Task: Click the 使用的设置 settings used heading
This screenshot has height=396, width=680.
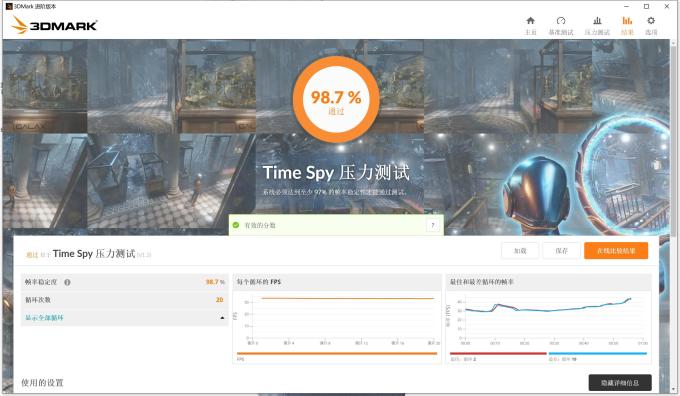Action: pyautogui.click(x=42, y=383)
